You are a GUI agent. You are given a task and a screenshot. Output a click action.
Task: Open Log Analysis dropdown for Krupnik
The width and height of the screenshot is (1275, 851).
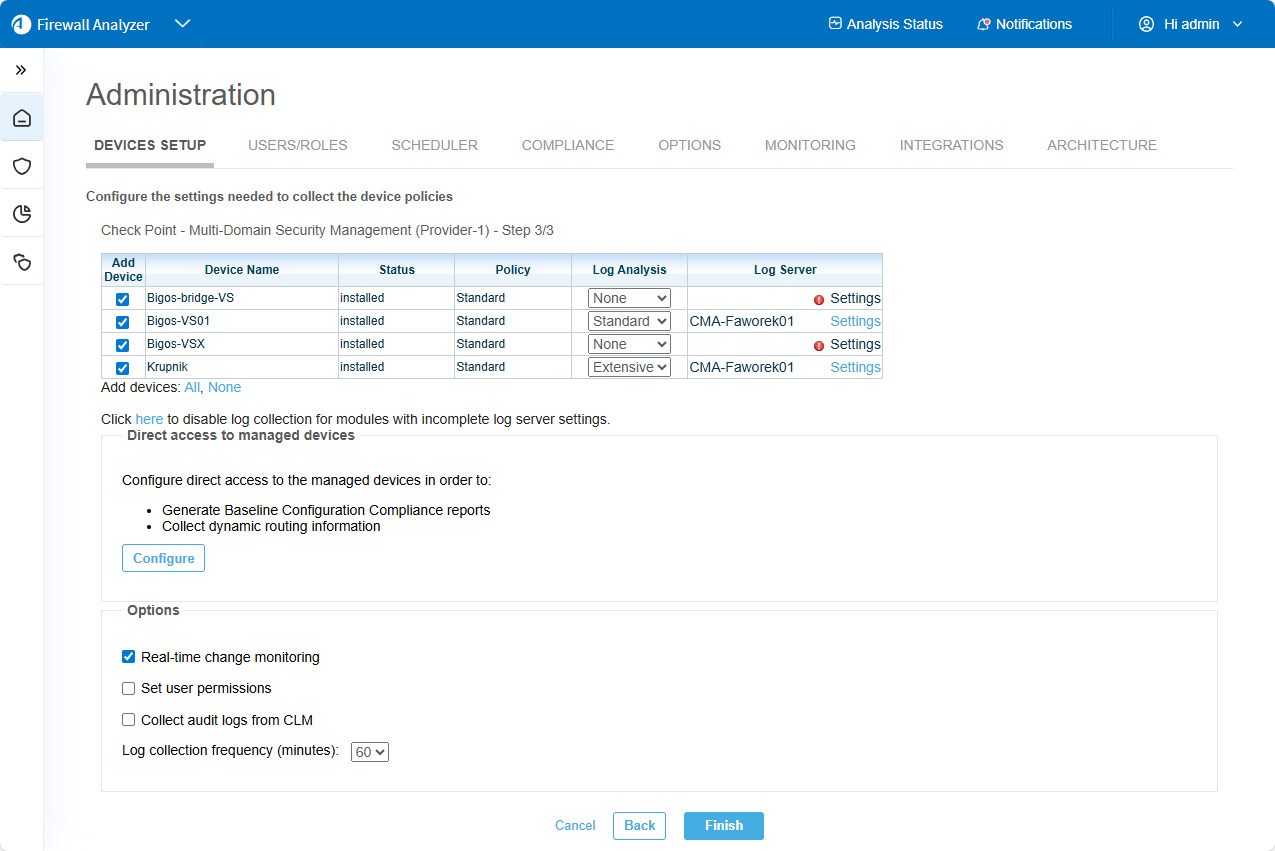(x=629, y=367)
